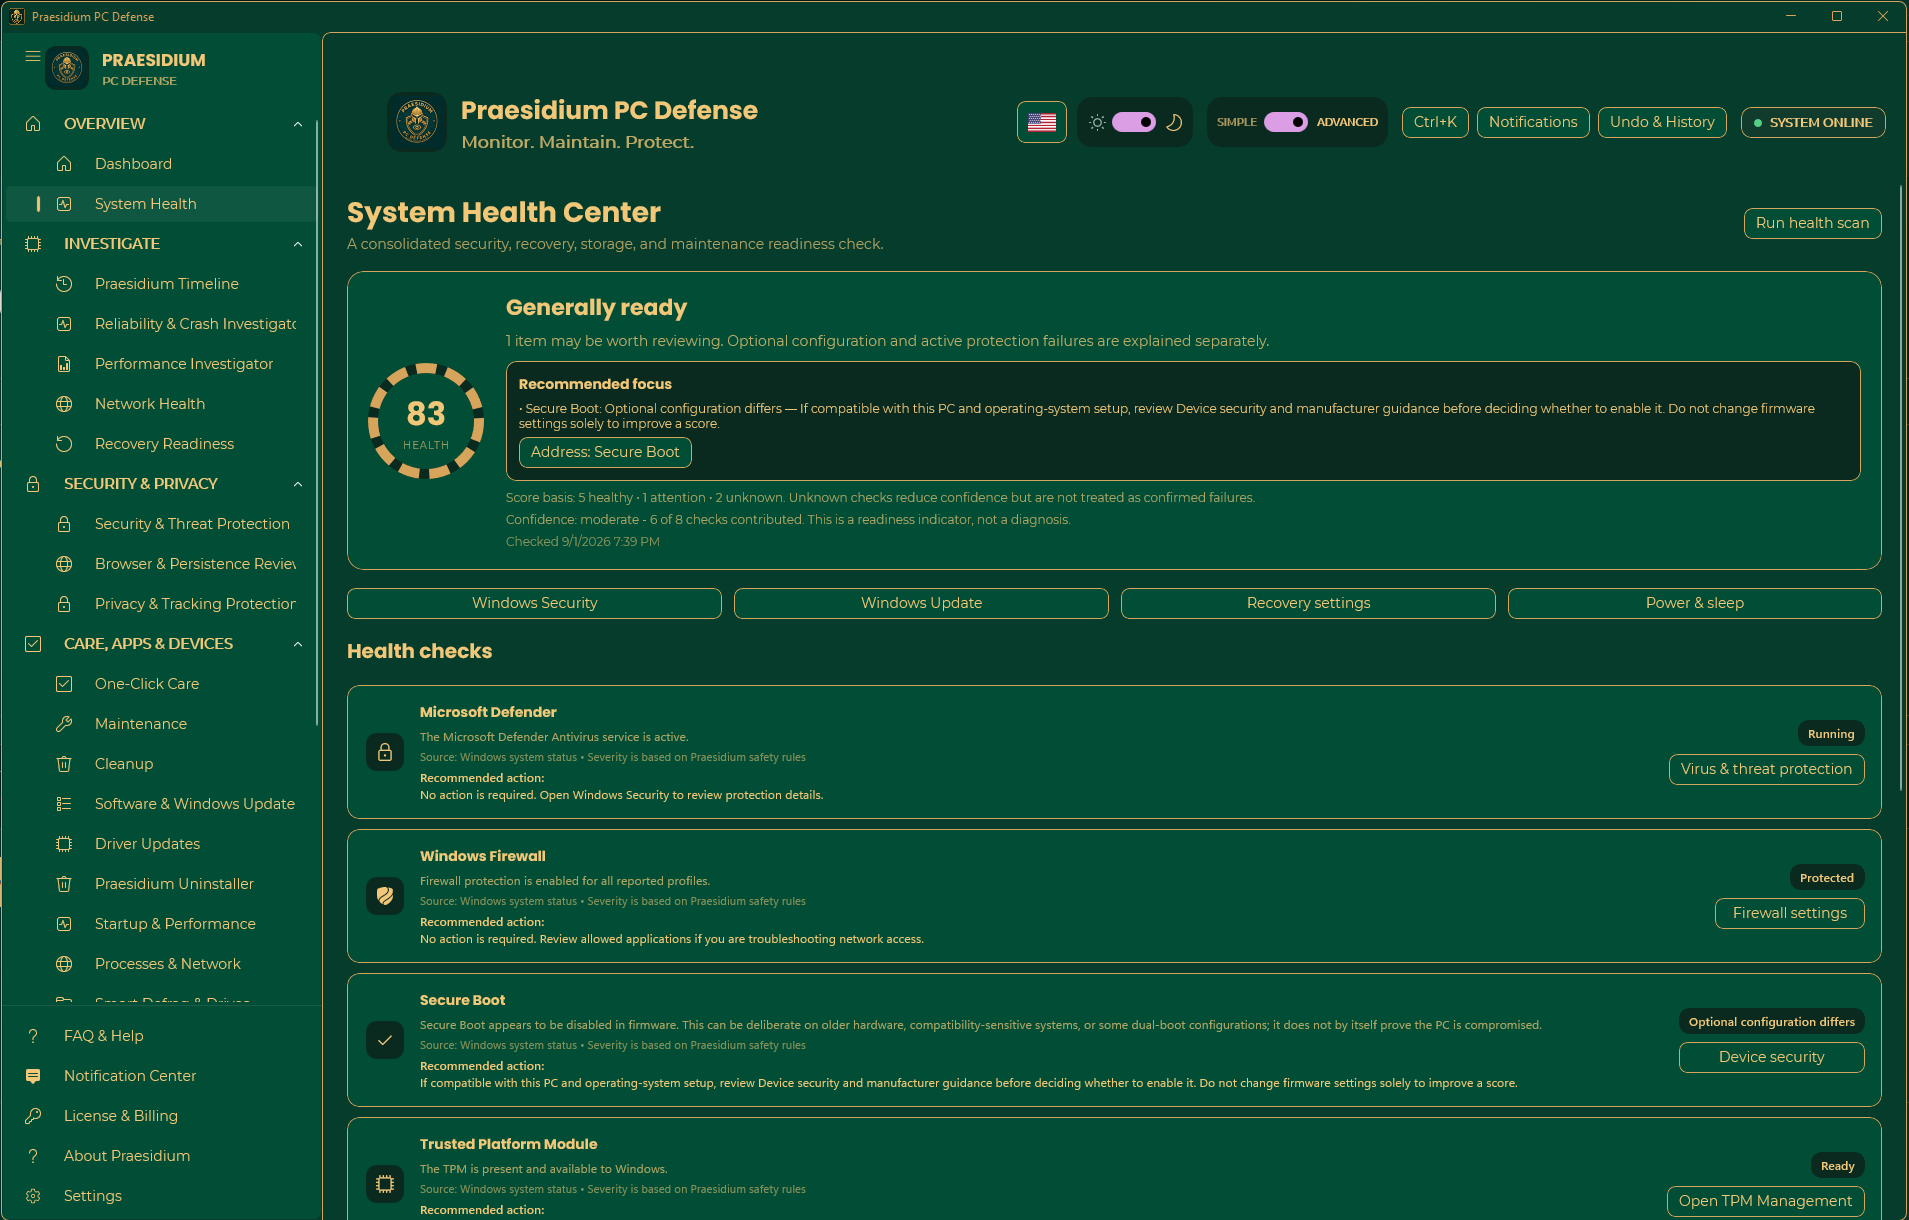This screenshot has height=1220, width=1909.
Task: Click the Performance Investigator icon
Action: [x=64, y=364]
